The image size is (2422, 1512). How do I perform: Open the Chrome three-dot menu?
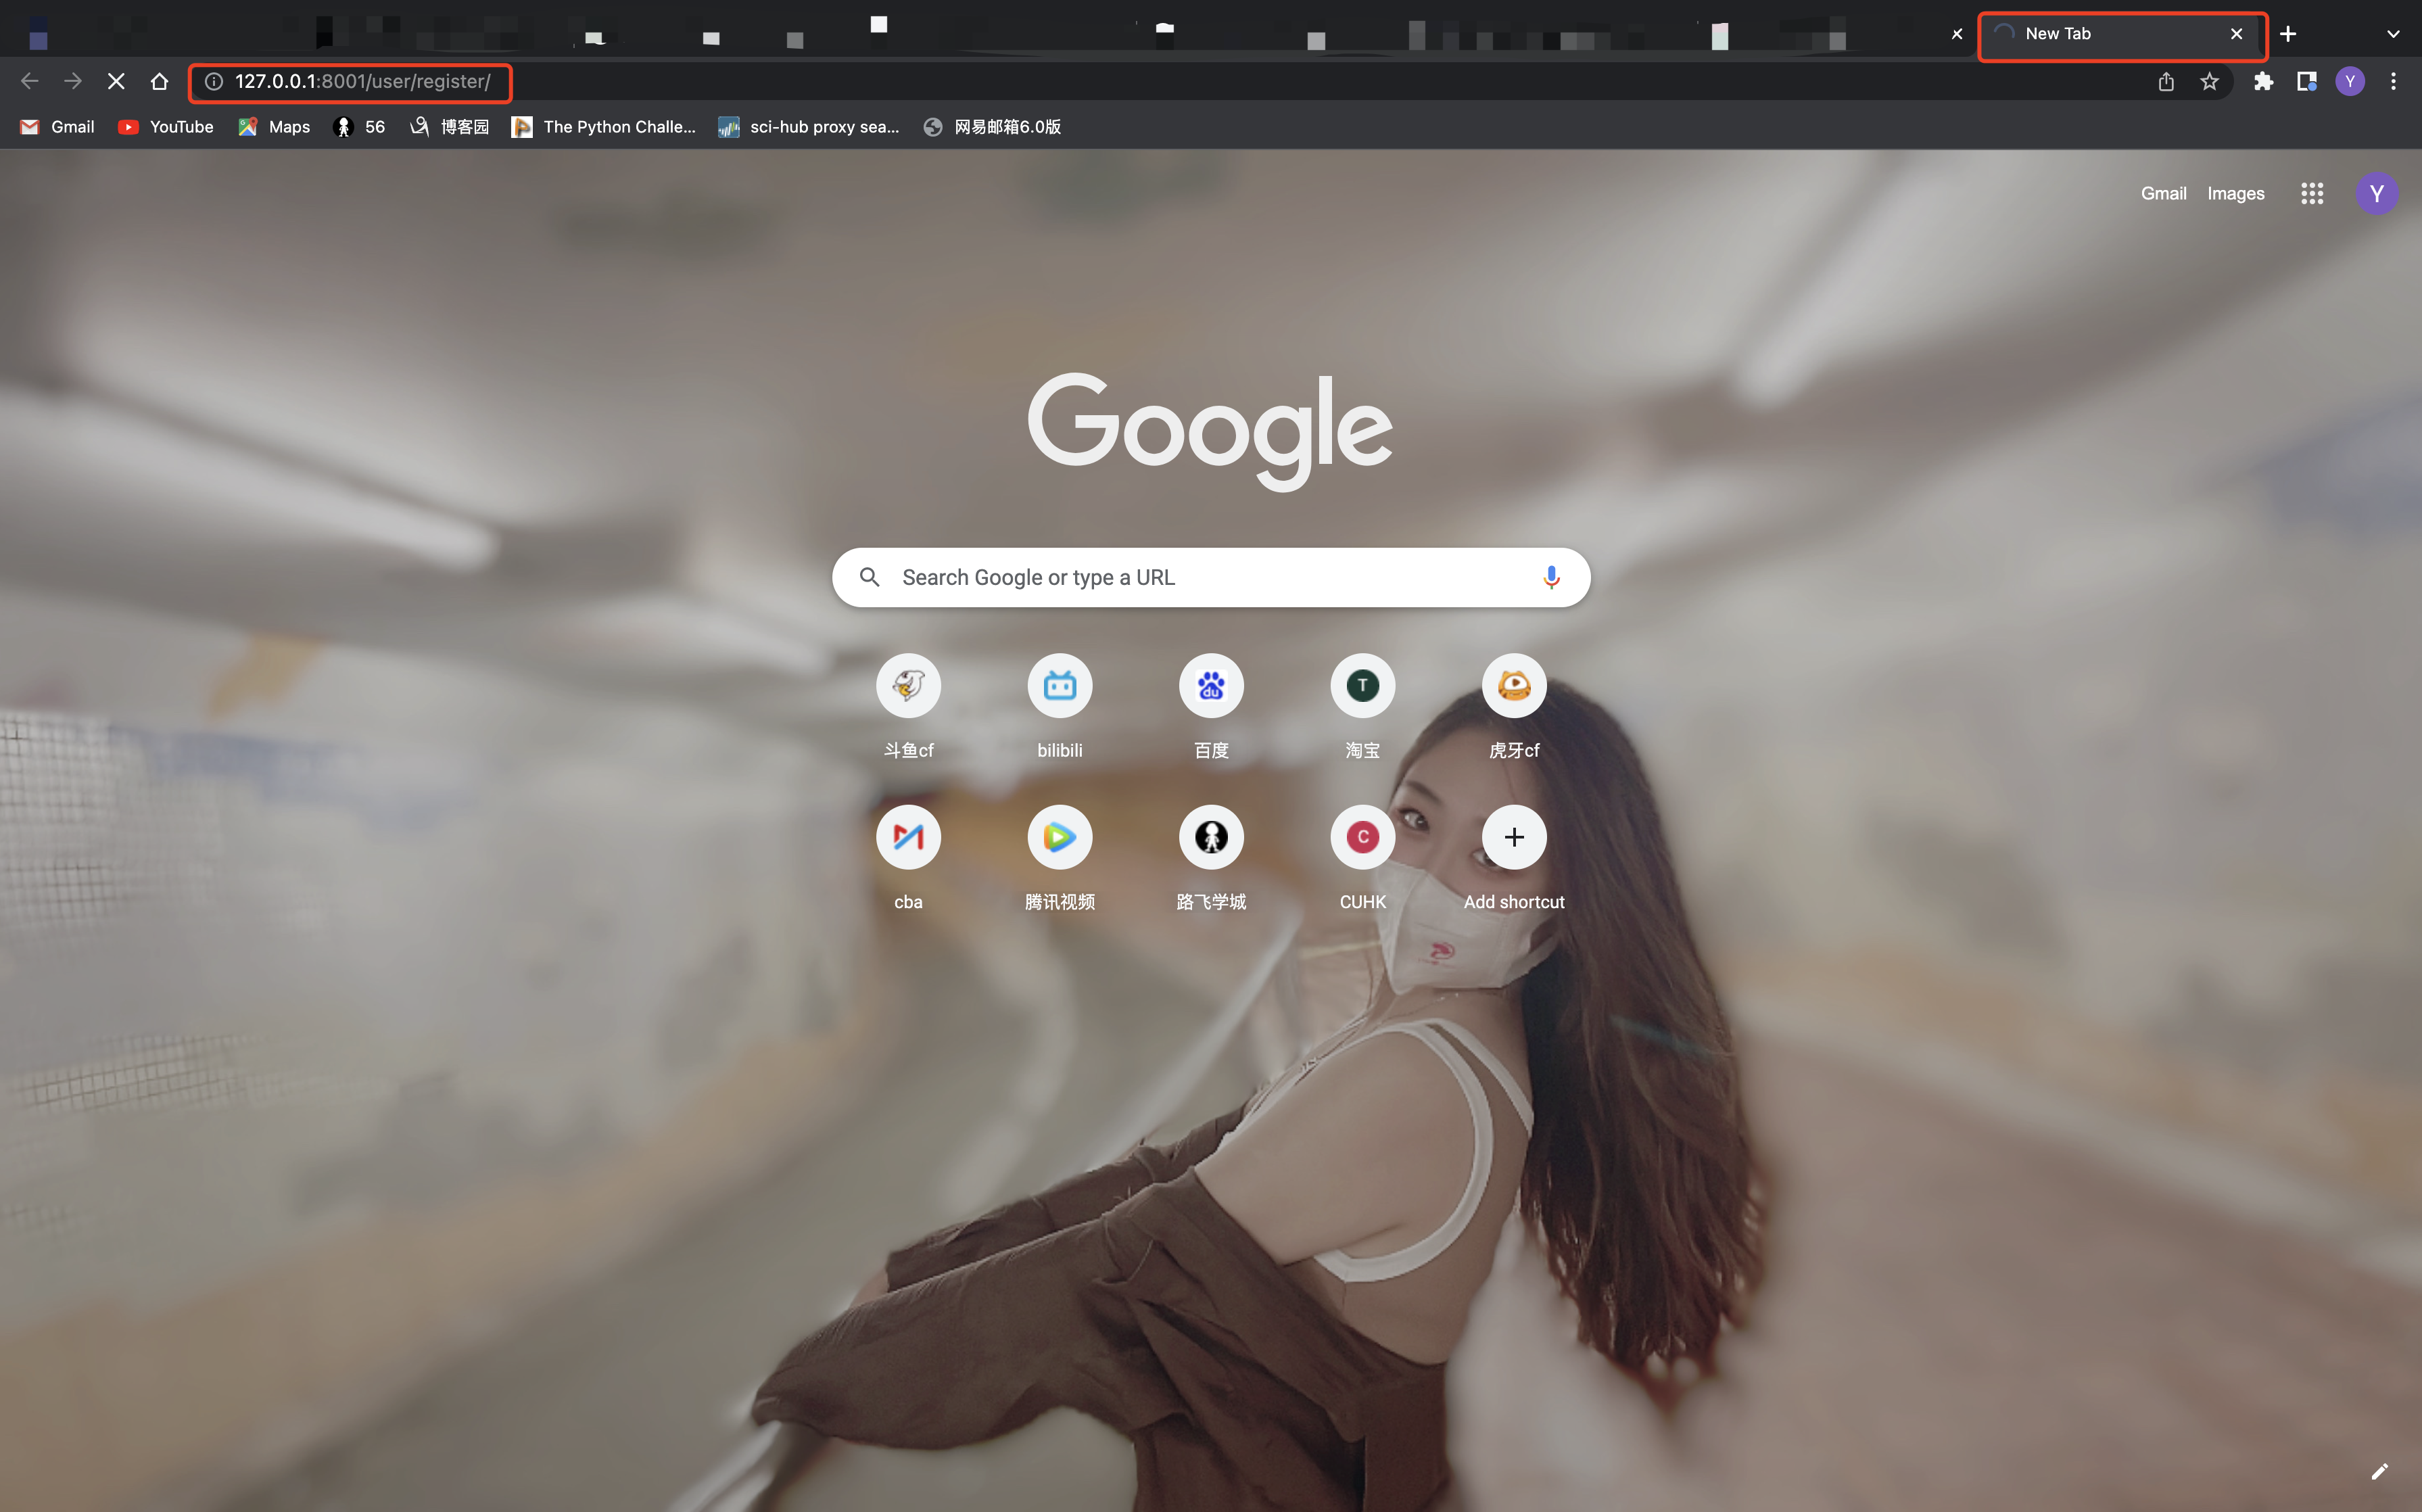pyautogui.click(x=2393, y=81)
